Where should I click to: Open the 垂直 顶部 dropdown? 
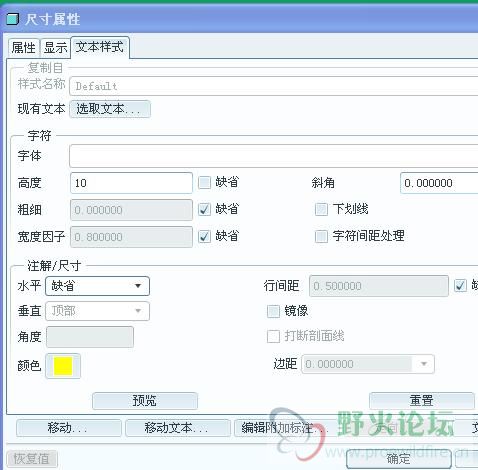click(97, 311)
